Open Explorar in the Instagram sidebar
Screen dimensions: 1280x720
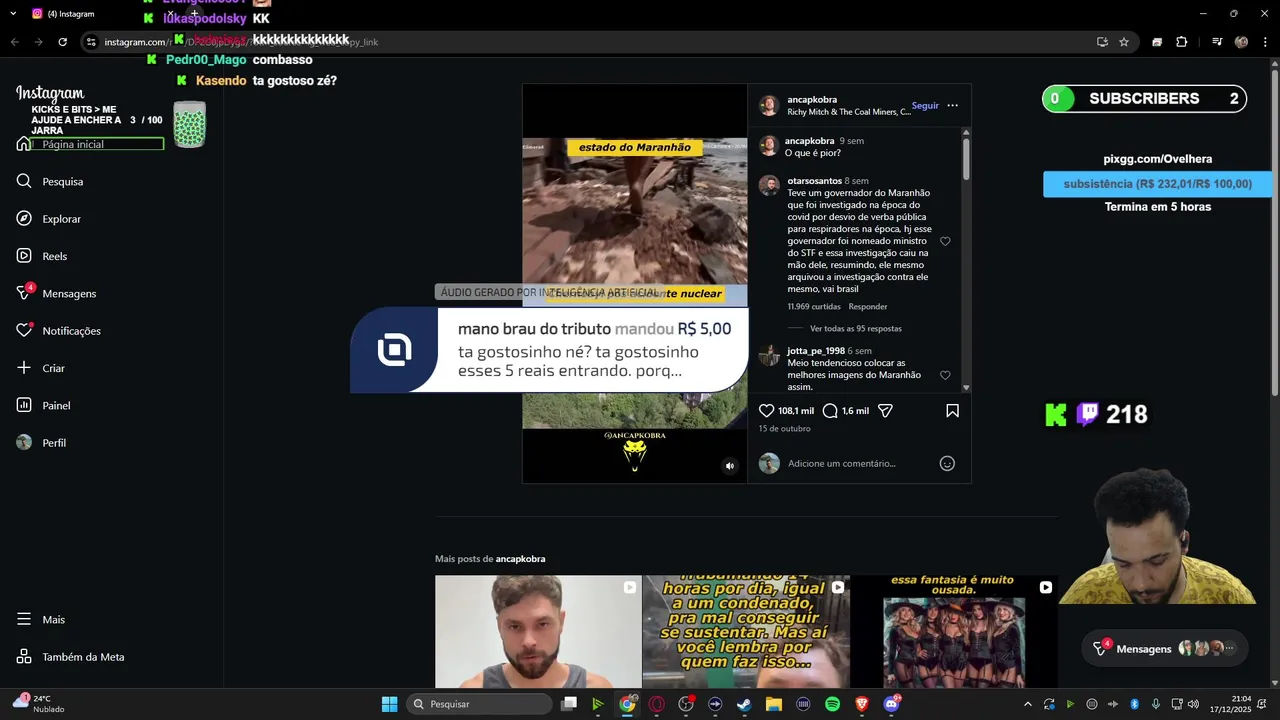point(49,218)
